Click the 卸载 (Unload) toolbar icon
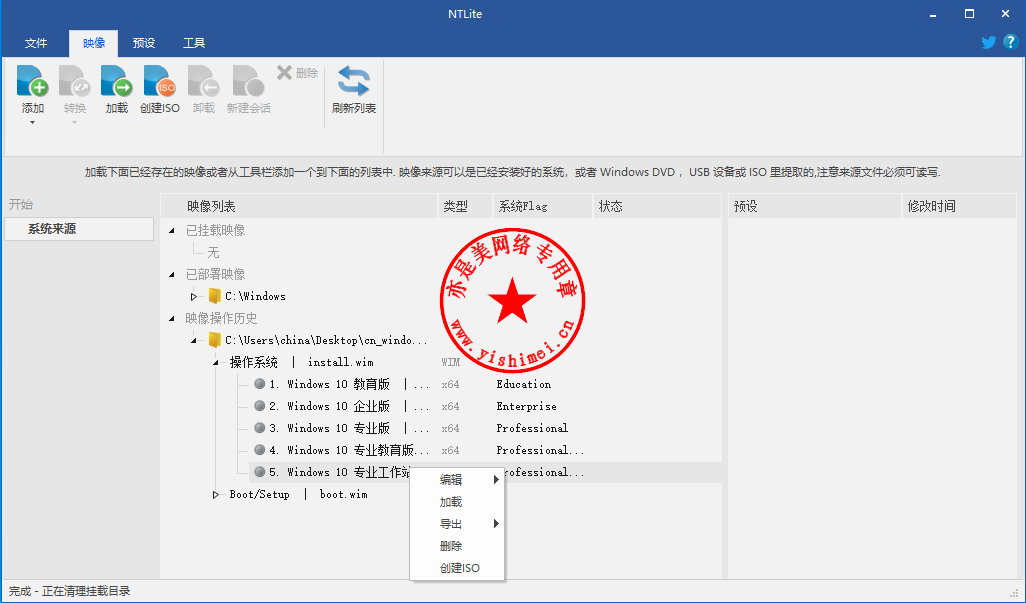 pyautogui.click(x=203, y=81)
